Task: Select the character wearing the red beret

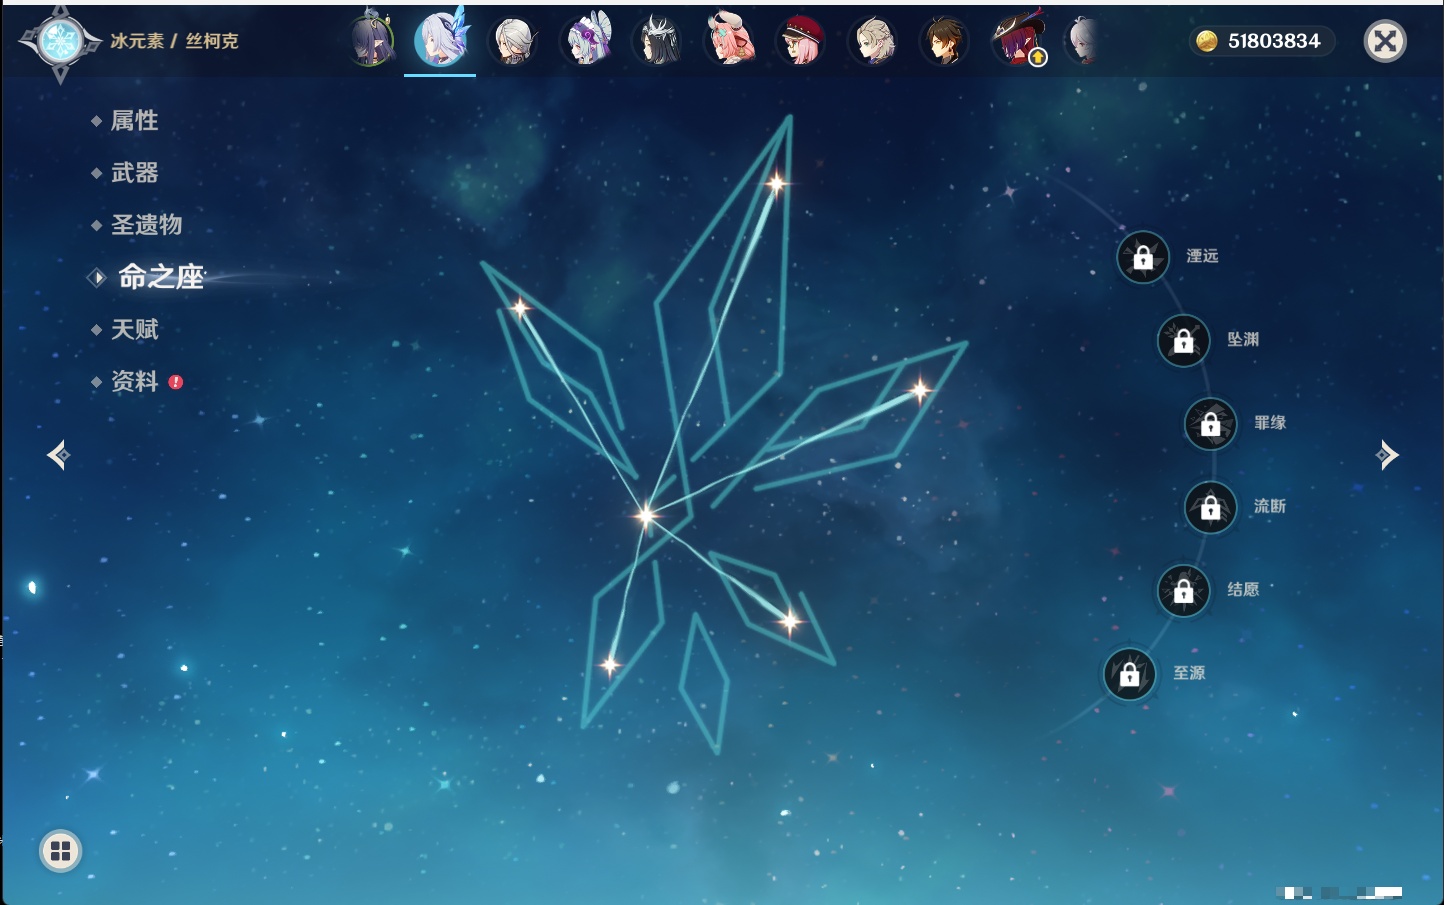Action: coord(801,41)
